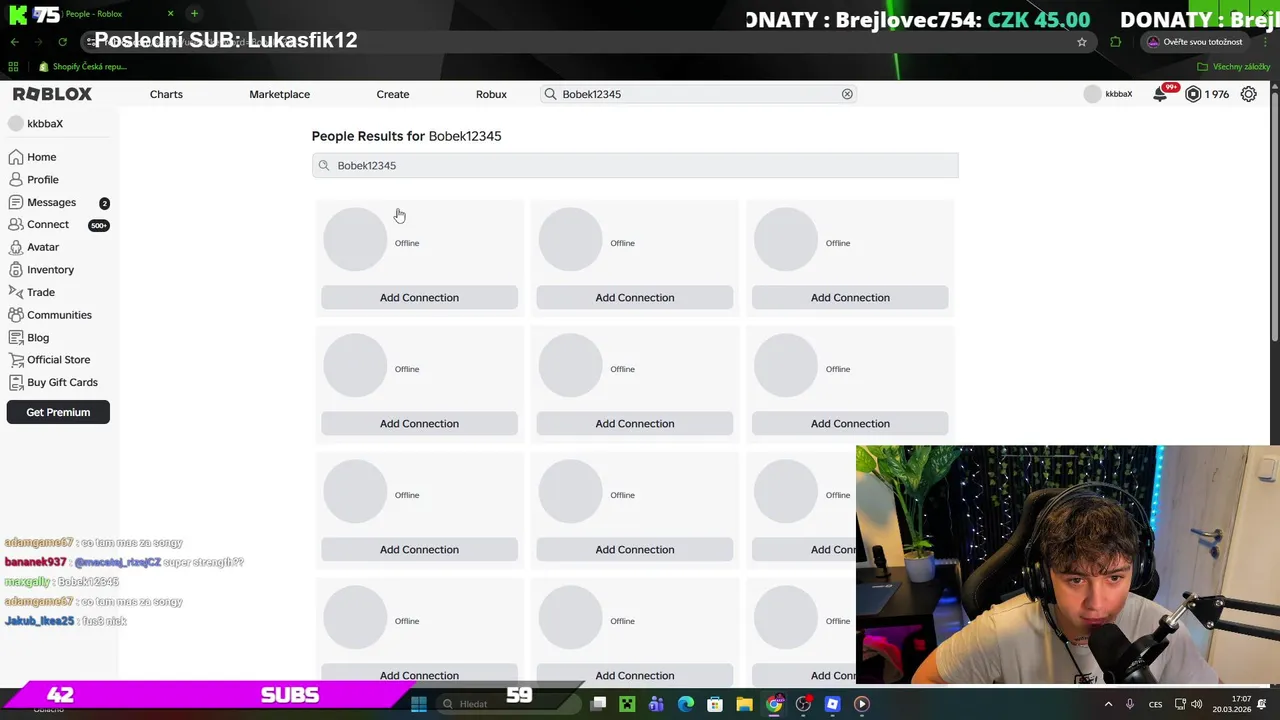The height and width of the screenshot is (720, 1280).
Task: Click the People Results search input field
Action: (635, 165)
